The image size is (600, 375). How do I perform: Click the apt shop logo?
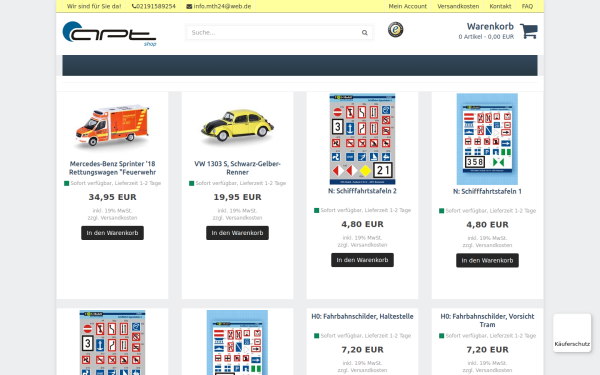tap(109, 34)
